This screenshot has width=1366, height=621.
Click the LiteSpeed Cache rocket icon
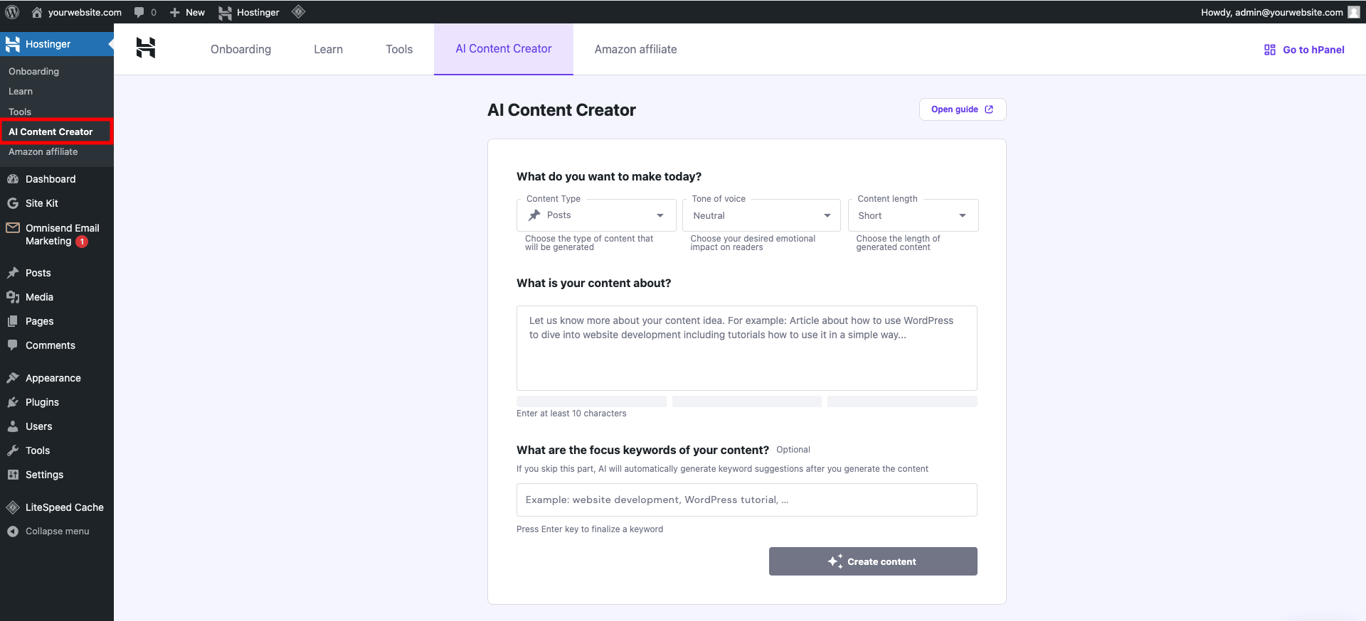13,507
